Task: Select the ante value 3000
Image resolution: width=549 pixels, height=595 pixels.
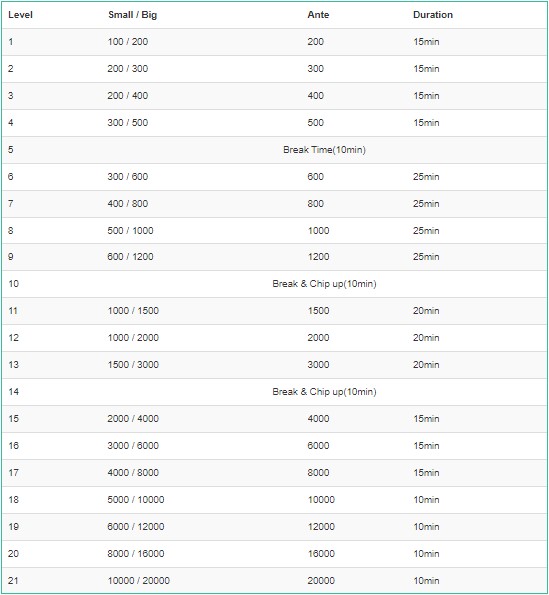Action: coord(318,365)
